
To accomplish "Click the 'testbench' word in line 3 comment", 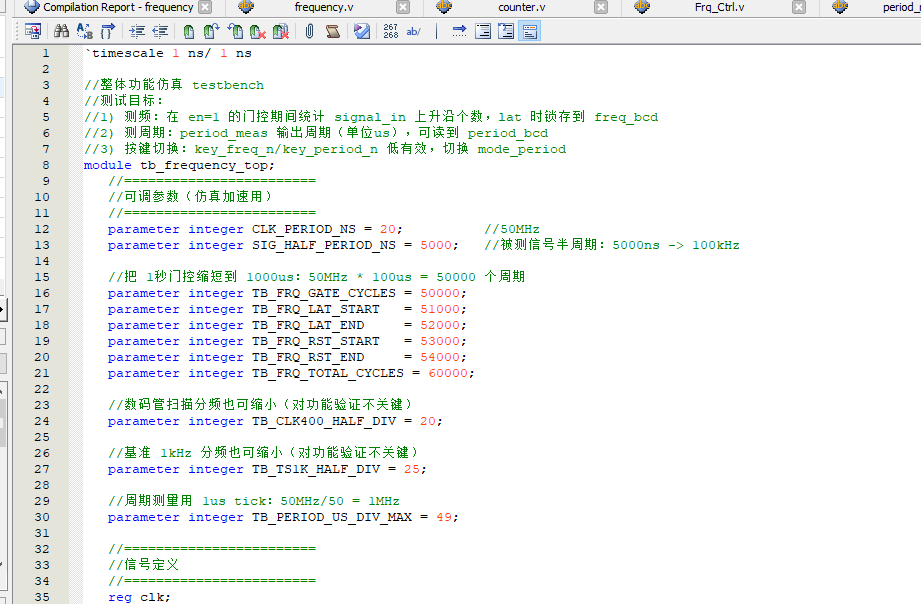I will [x=228, y=85].
